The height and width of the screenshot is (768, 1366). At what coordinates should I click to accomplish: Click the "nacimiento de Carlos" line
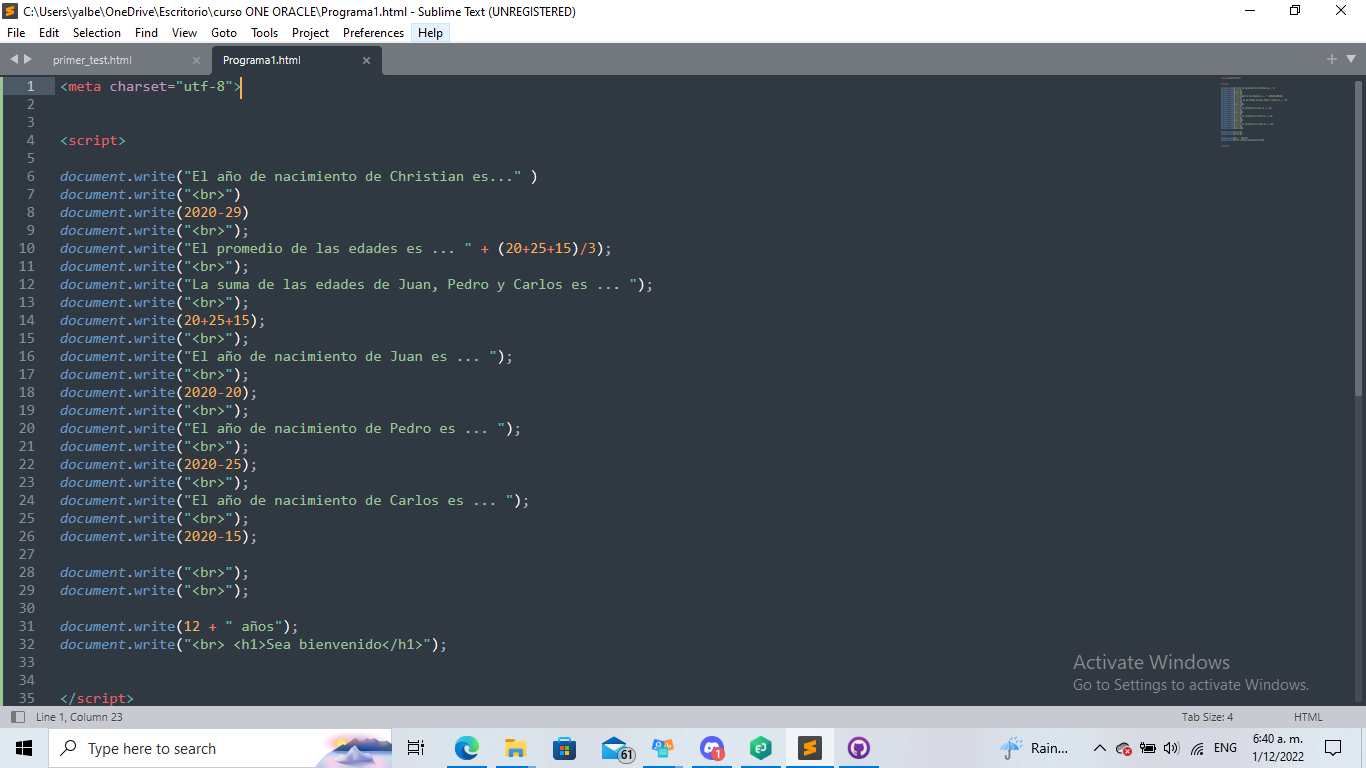(294, 500)
